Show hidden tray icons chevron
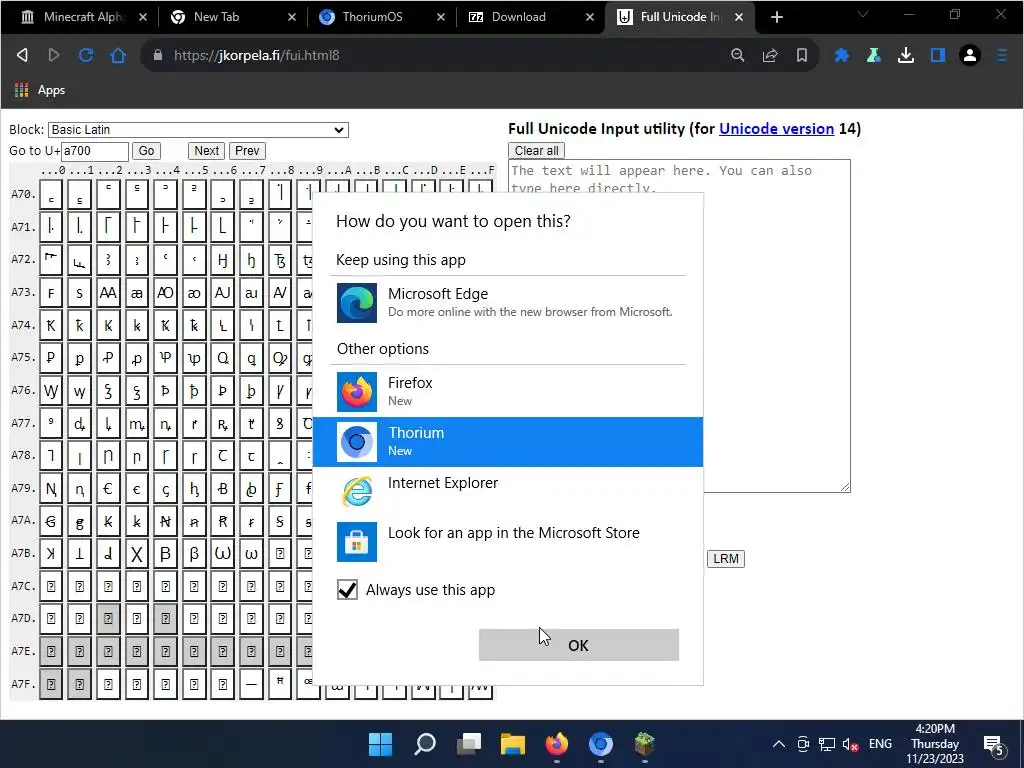The image size is (1024, 768). pos(778,744)
